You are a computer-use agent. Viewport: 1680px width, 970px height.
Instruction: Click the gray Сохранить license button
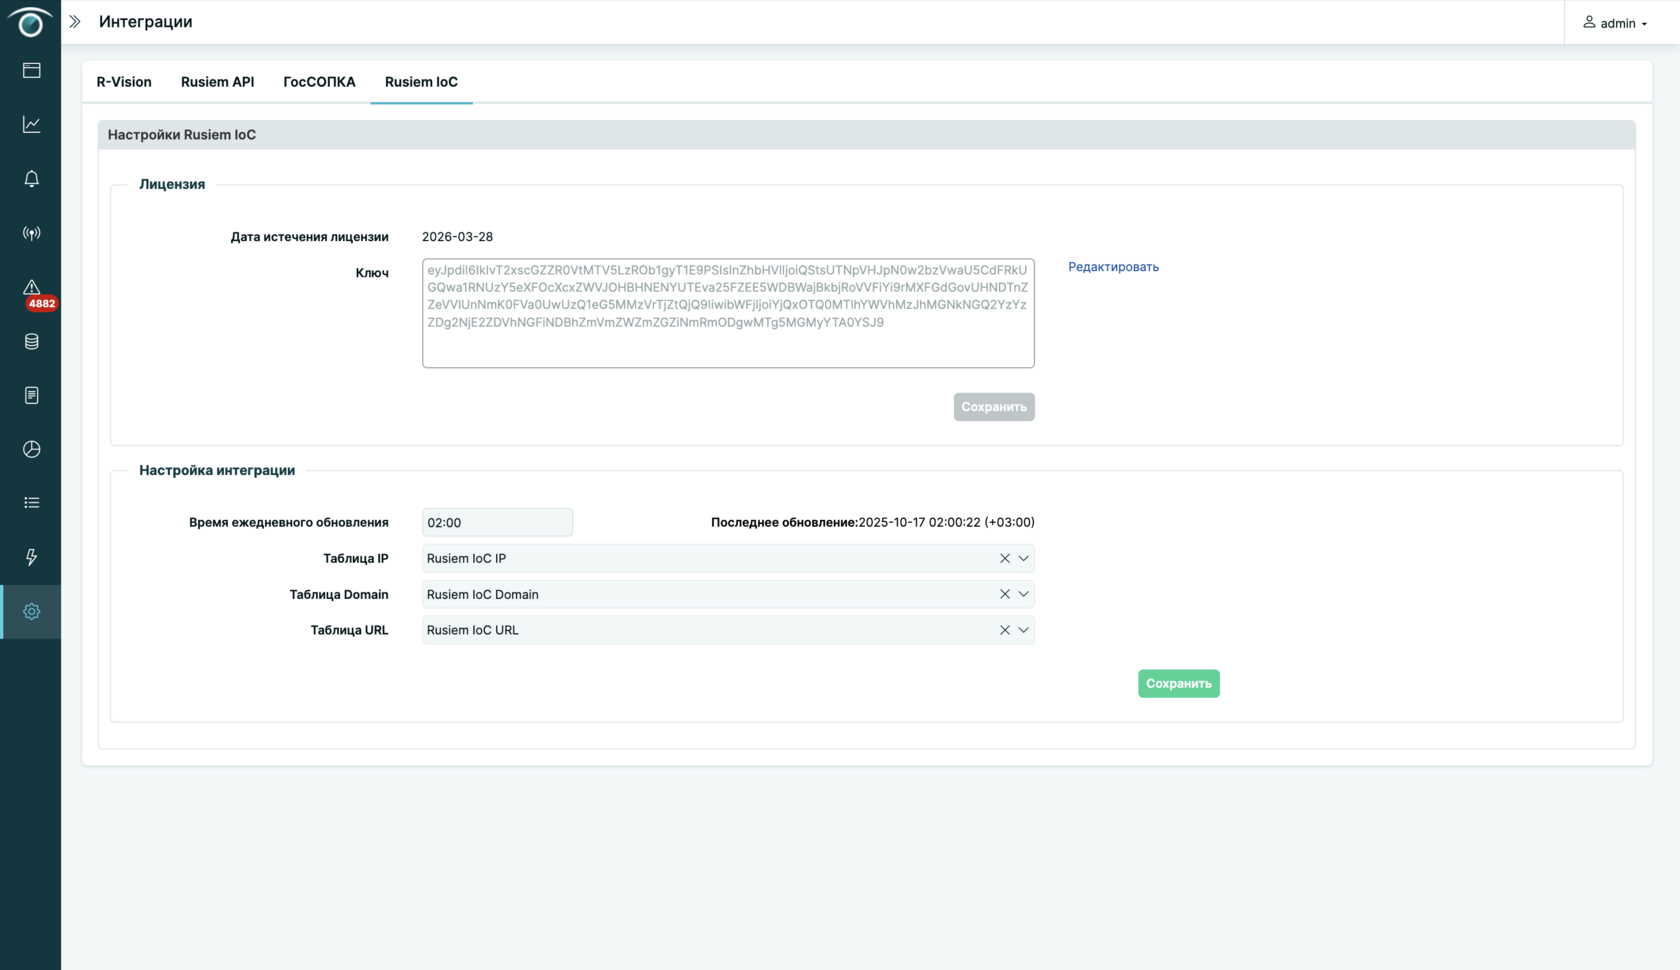click(994, 407)
